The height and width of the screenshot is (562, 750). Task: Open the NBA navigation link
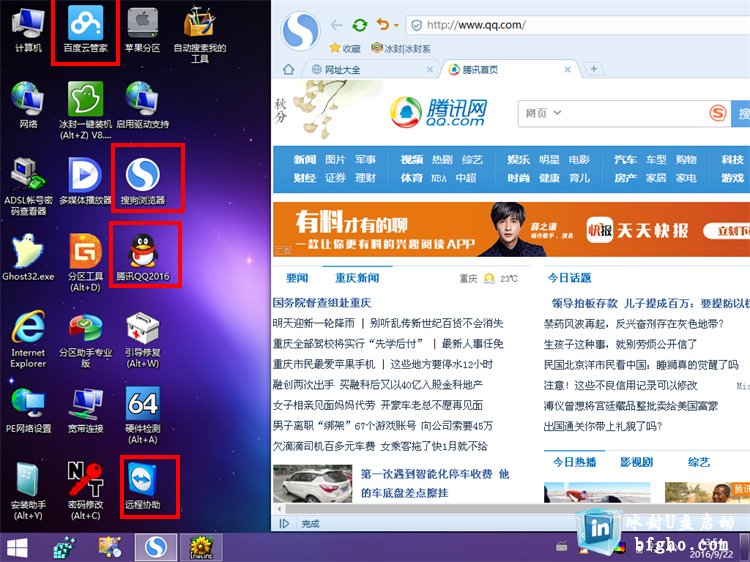point(439,178)
